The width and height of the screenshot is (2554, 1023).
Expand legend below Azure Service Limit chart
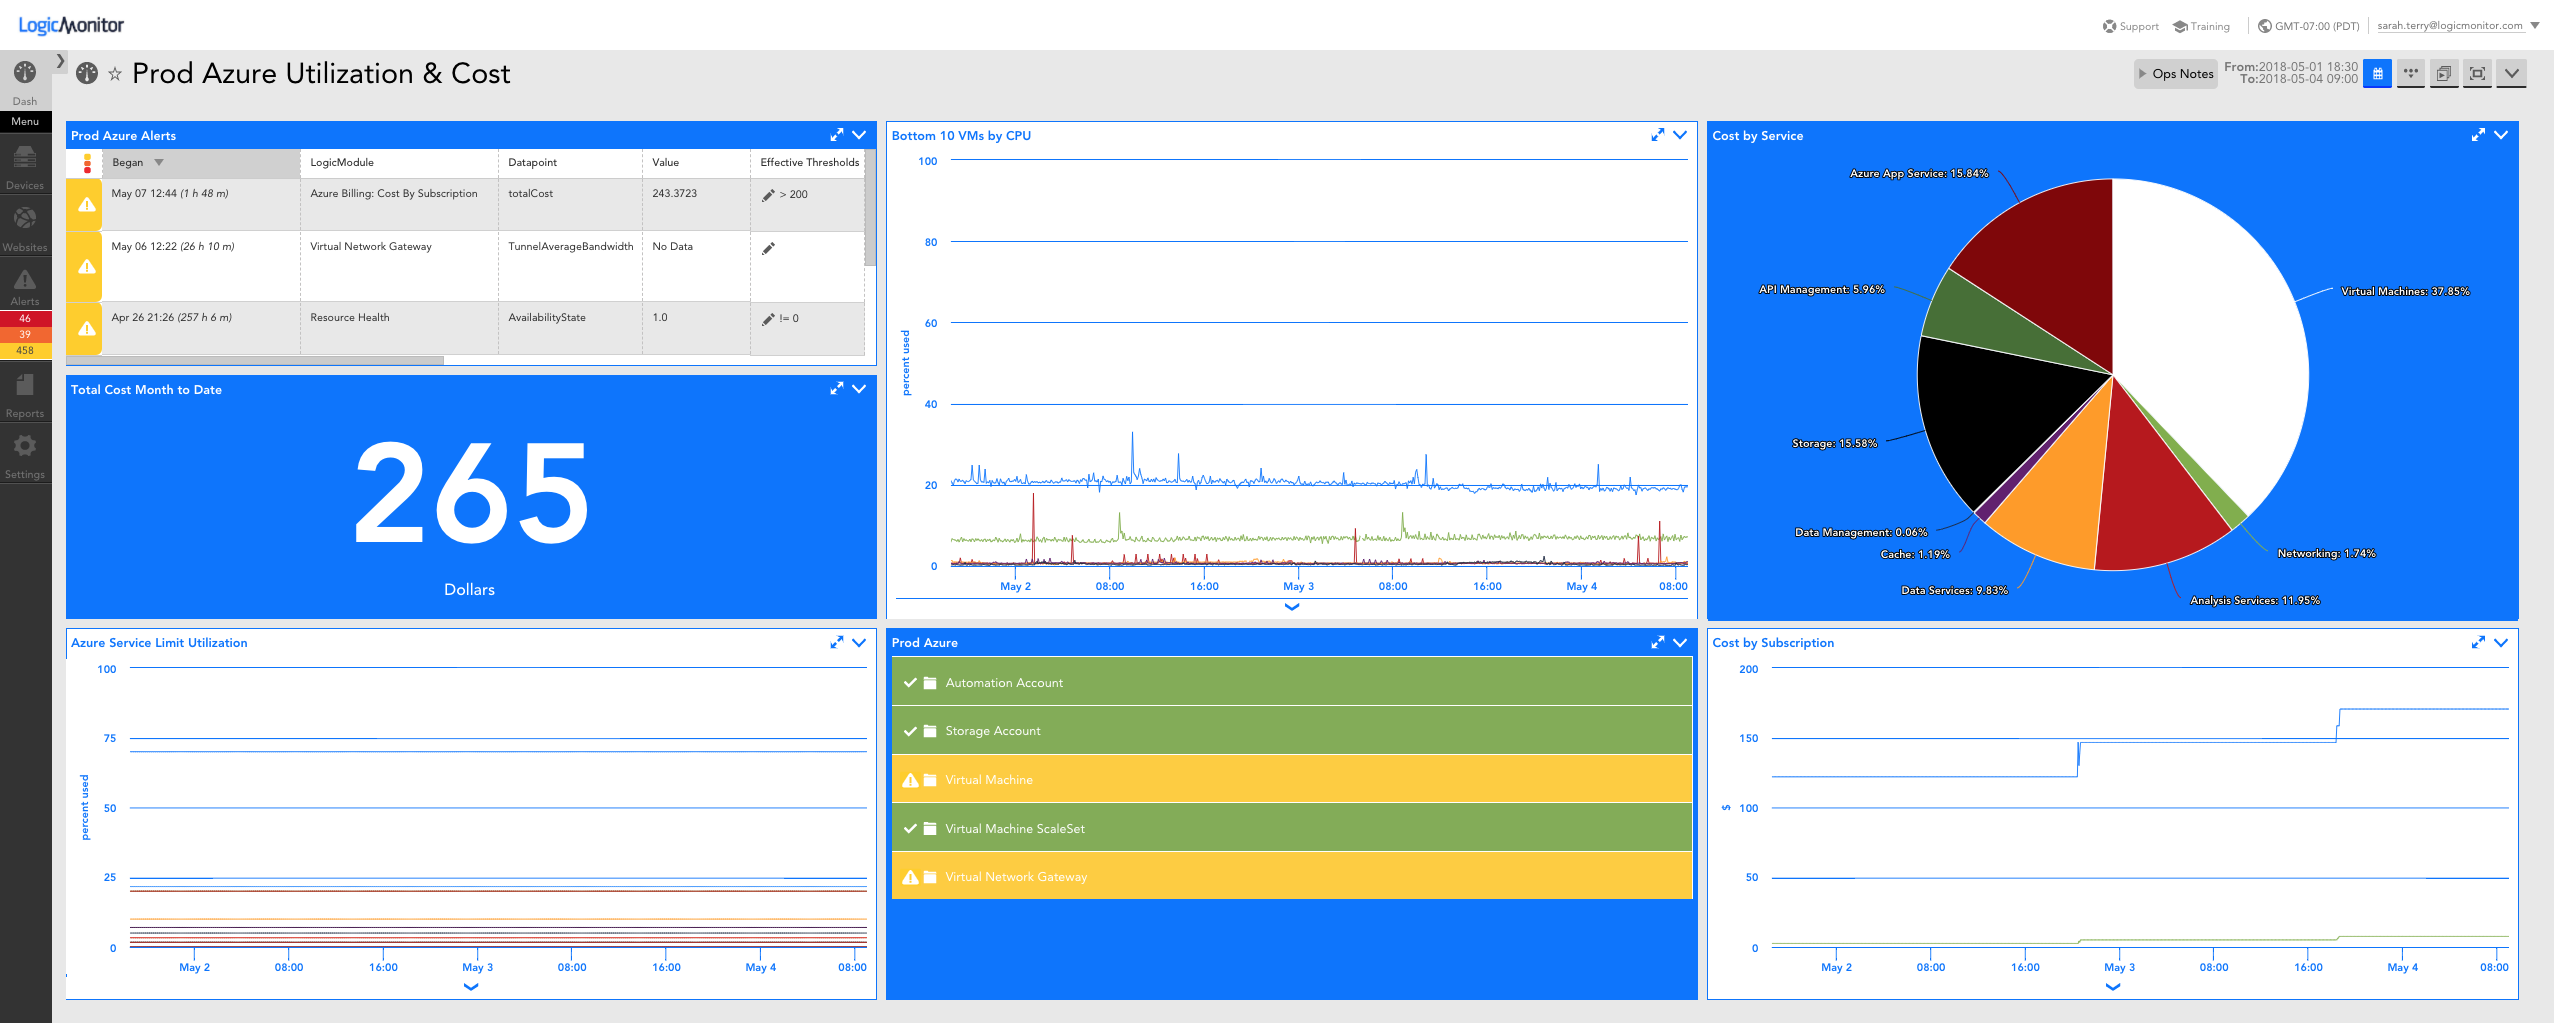(x=471, y=987)
